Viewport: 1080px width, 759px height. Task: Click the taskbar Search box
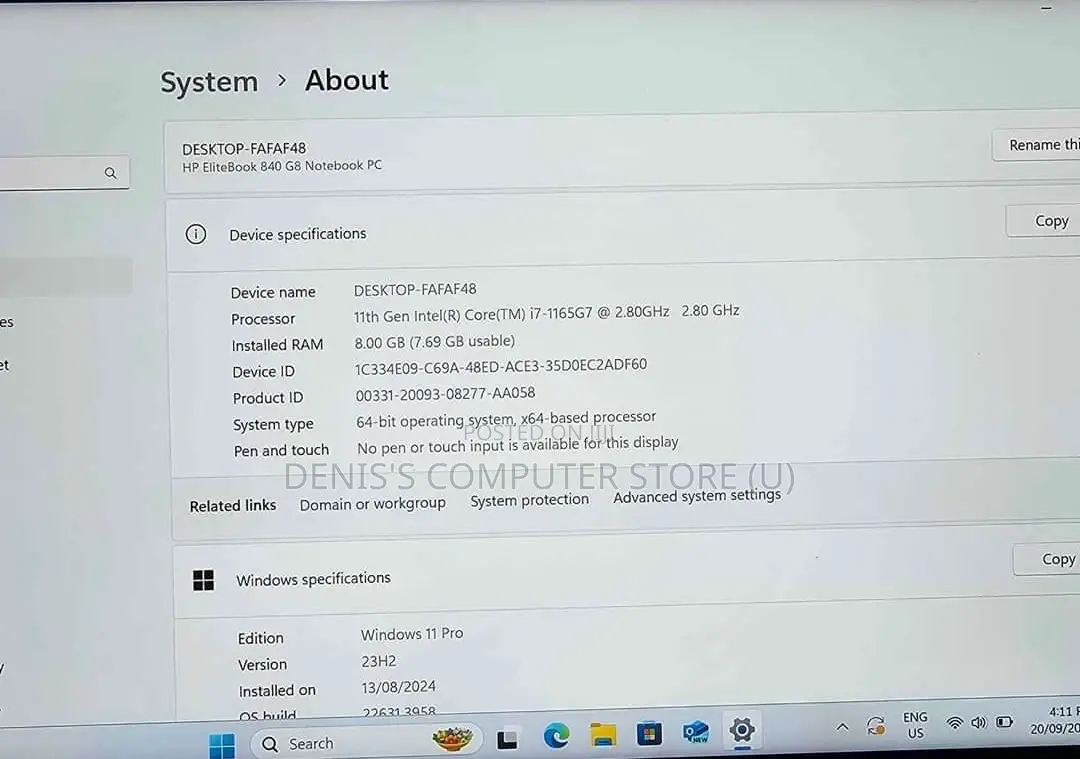pos(364,742)
